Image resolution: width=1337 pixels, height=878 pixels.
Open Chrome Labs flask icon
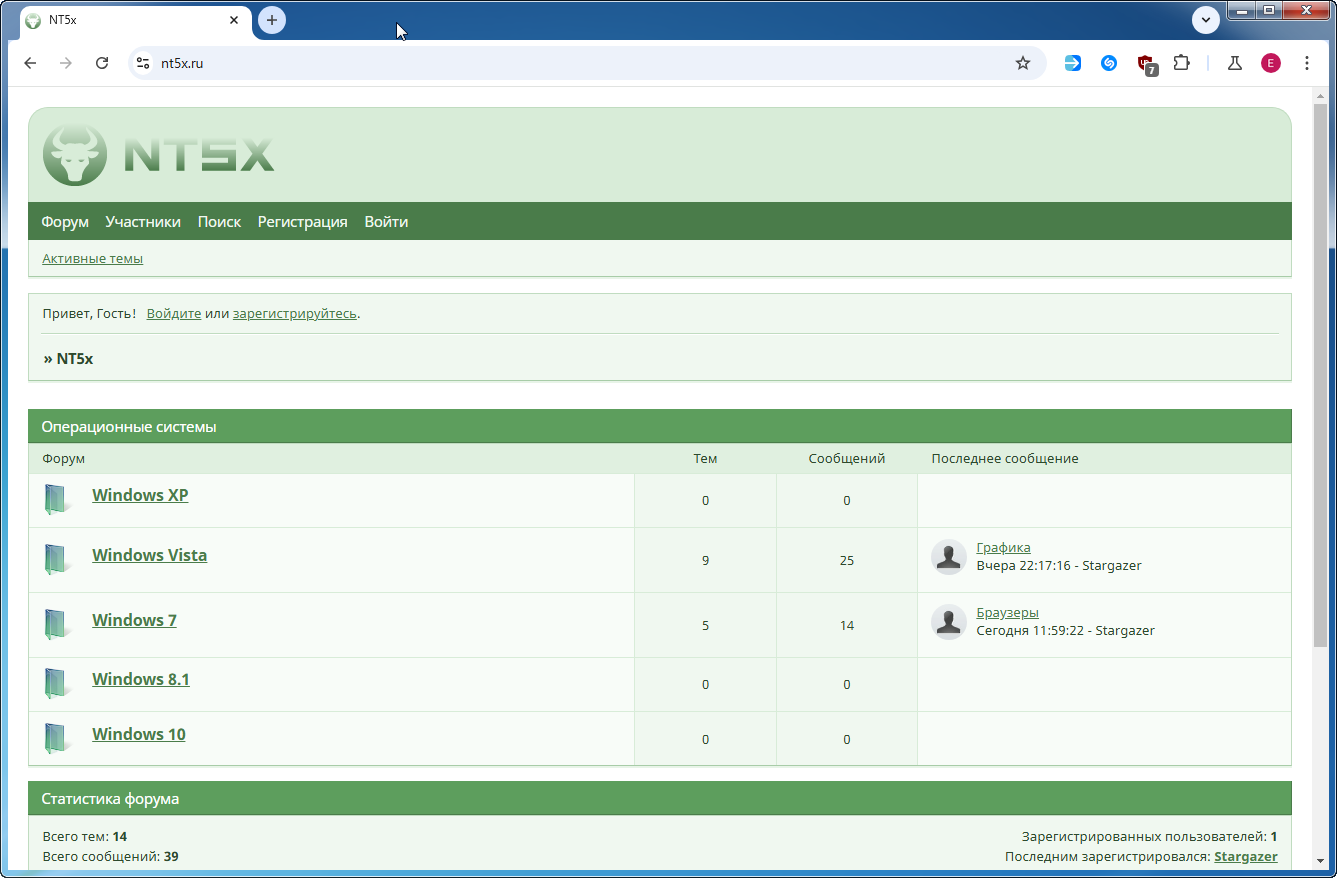[1235, 63]
